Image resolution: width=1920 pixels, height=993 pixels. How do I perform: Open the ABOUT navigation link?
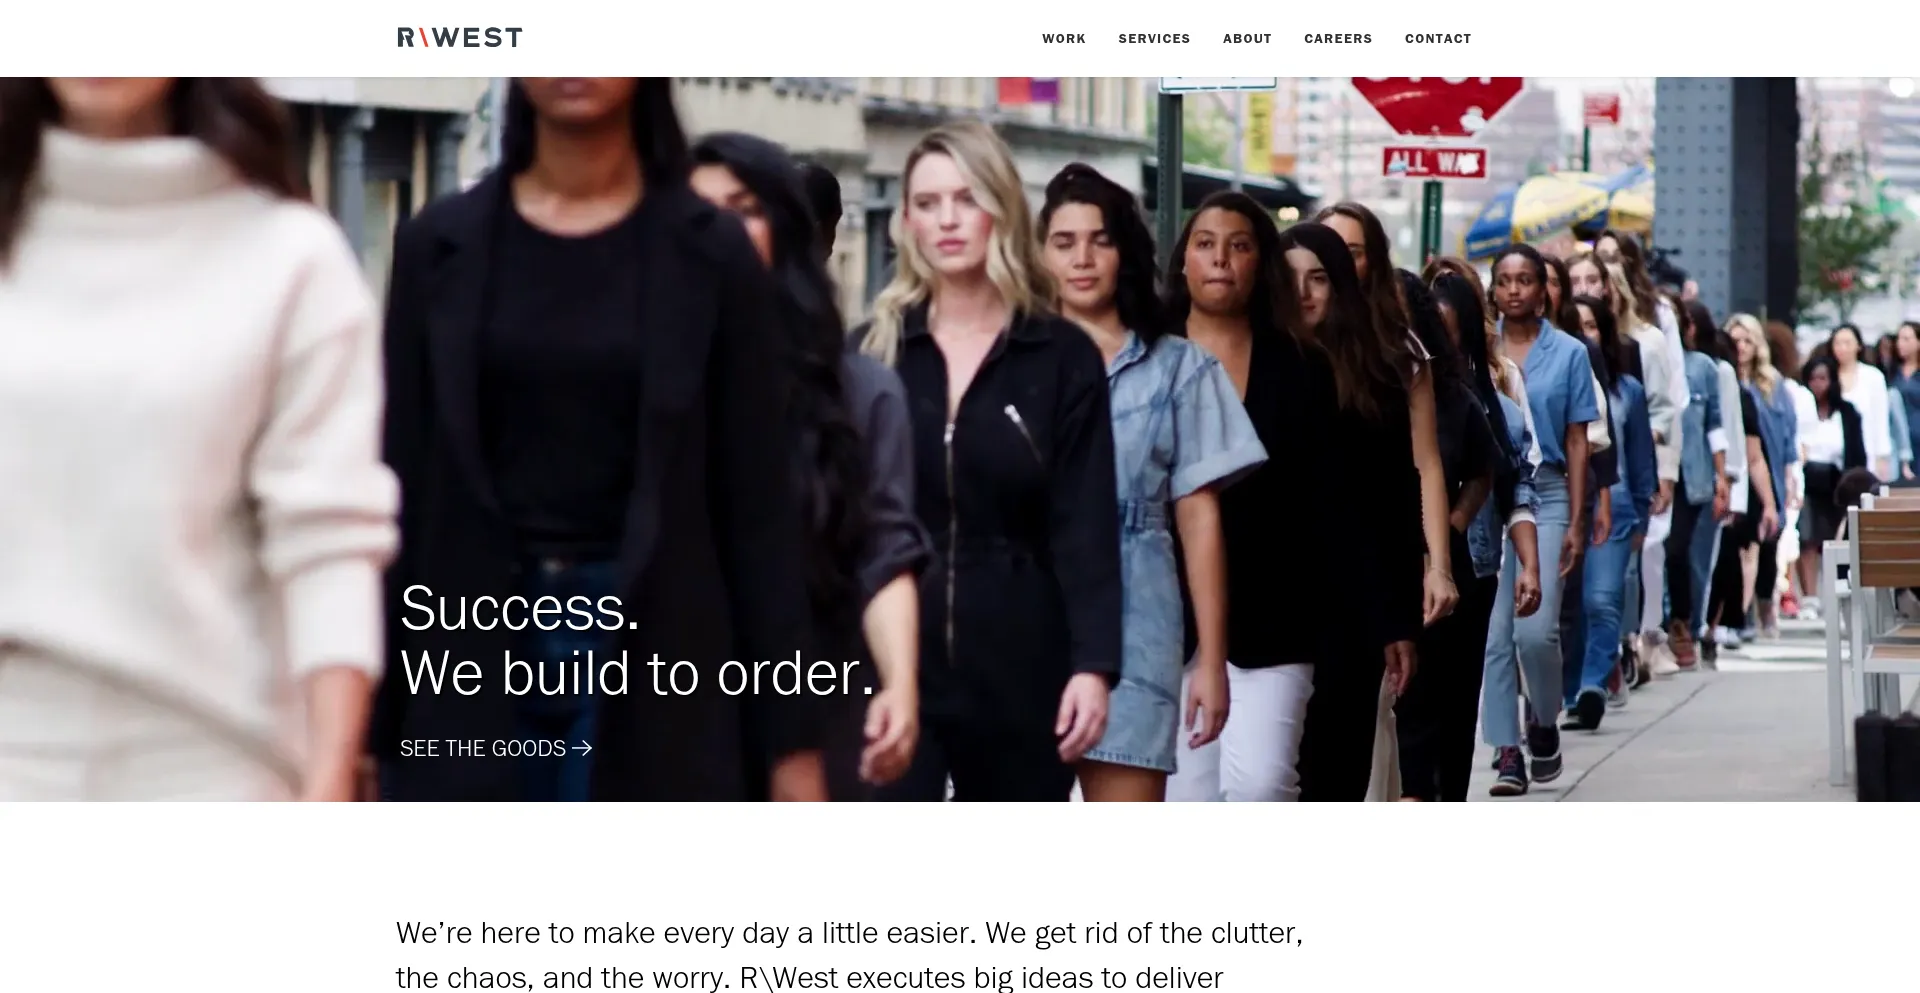pyautogui.click(x=1247, y=39)
